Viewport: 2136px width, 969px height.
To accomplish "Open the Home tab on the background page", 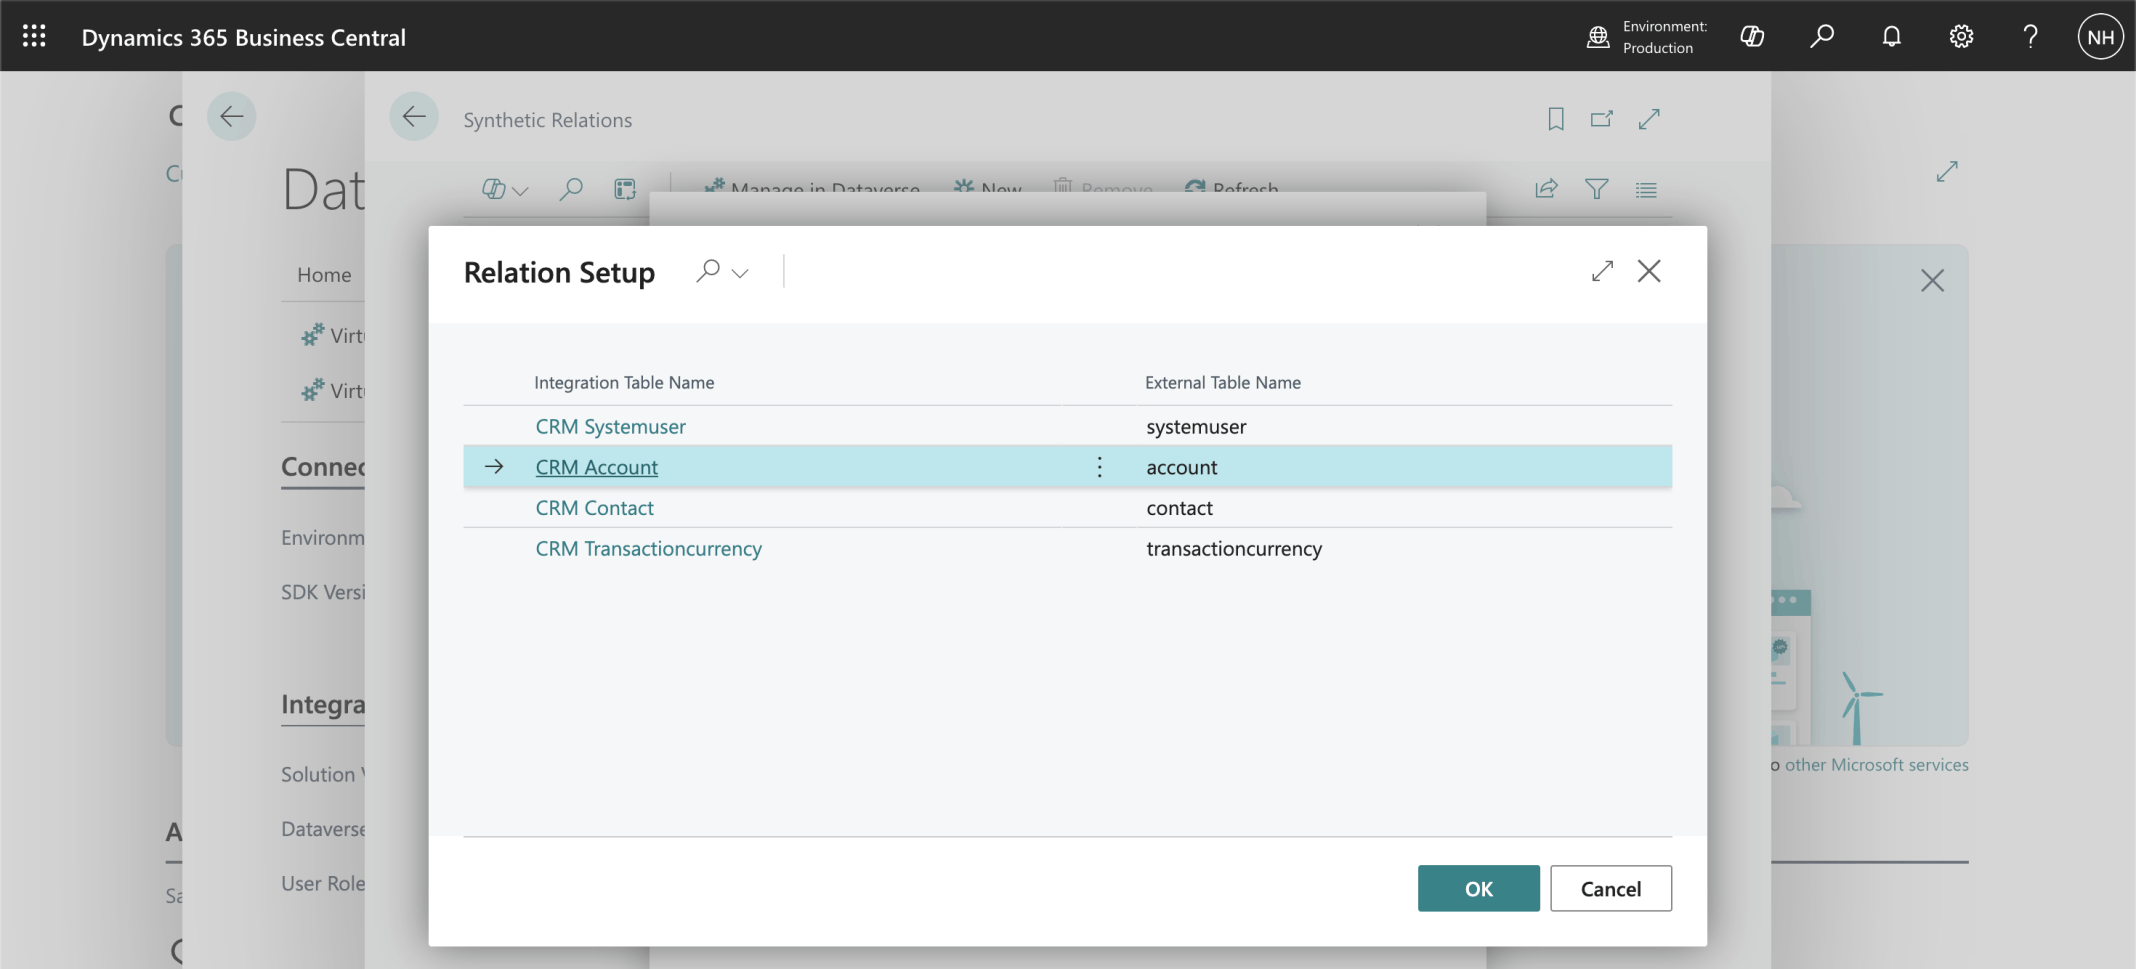I will (324, 275).
